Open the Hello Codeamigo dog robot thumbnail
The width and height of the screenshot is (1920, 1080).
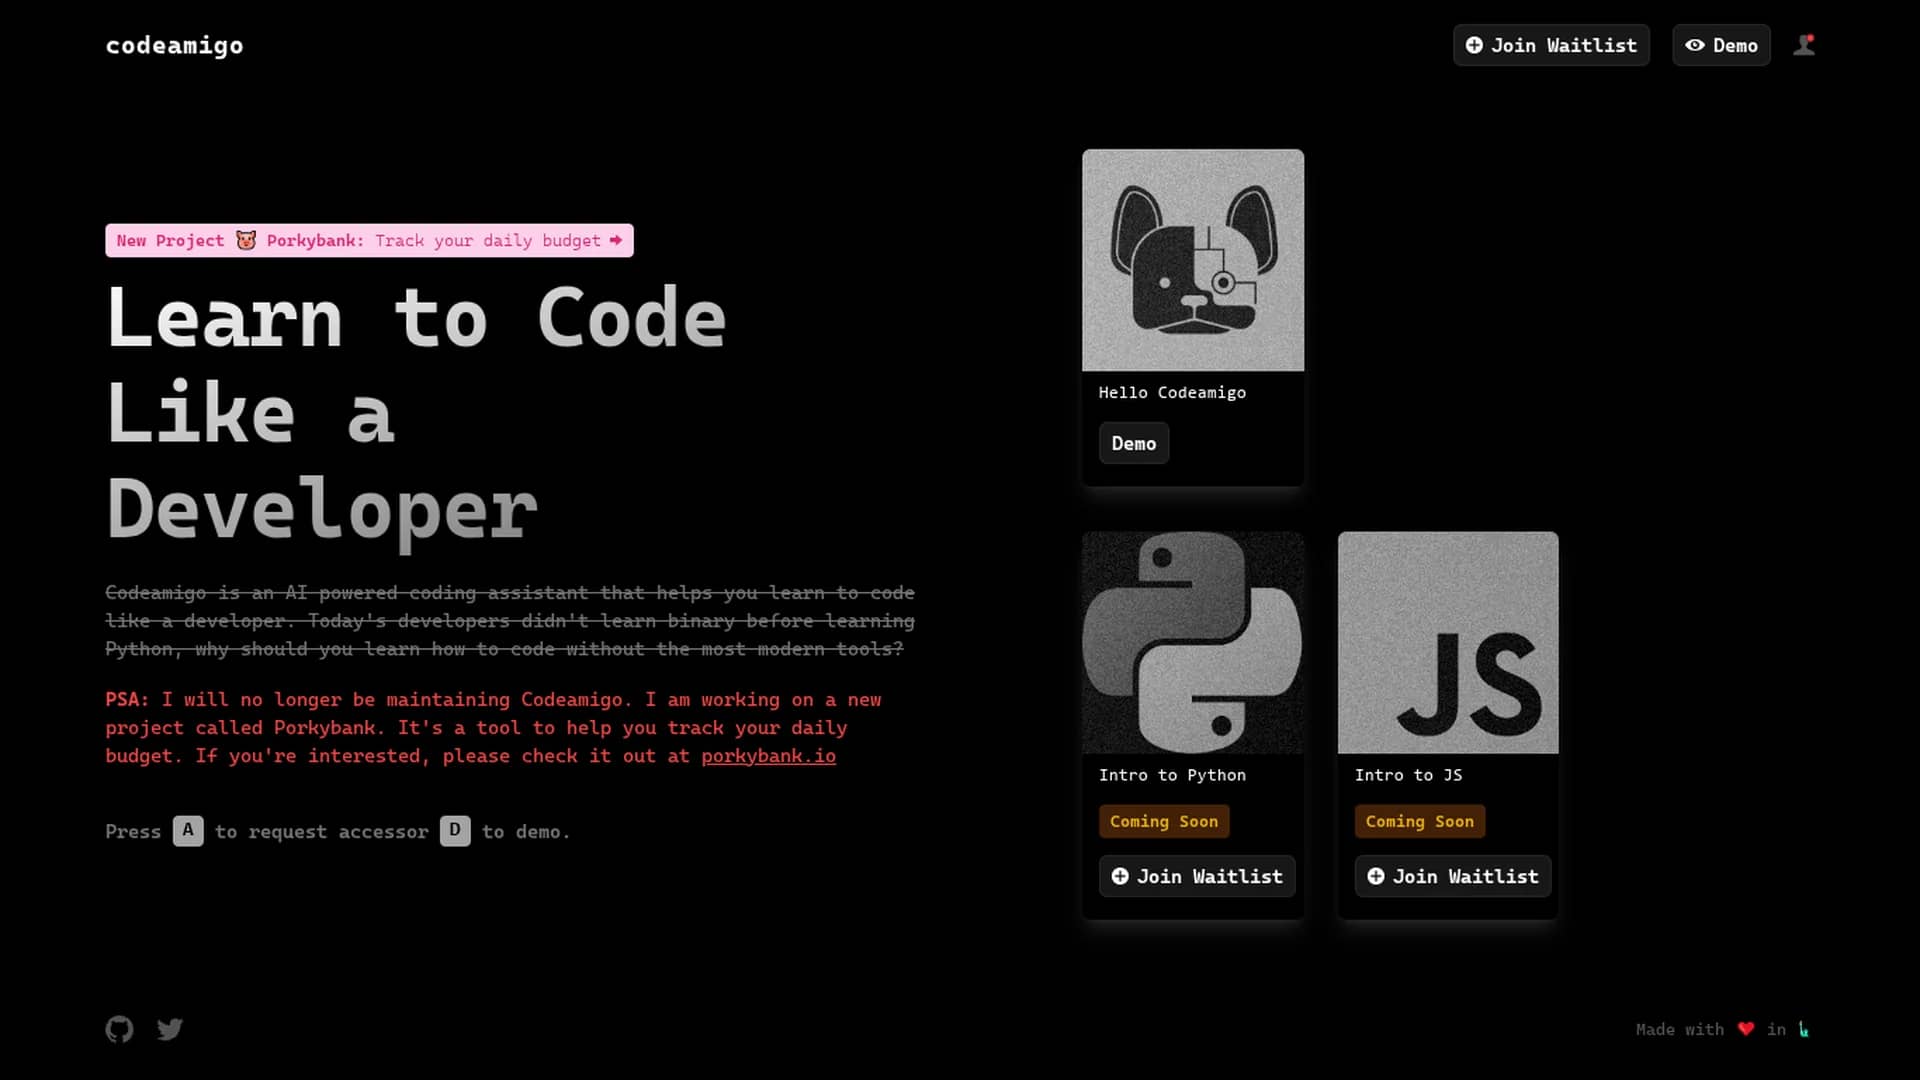pyautogui.click(x=1193, y=260)
